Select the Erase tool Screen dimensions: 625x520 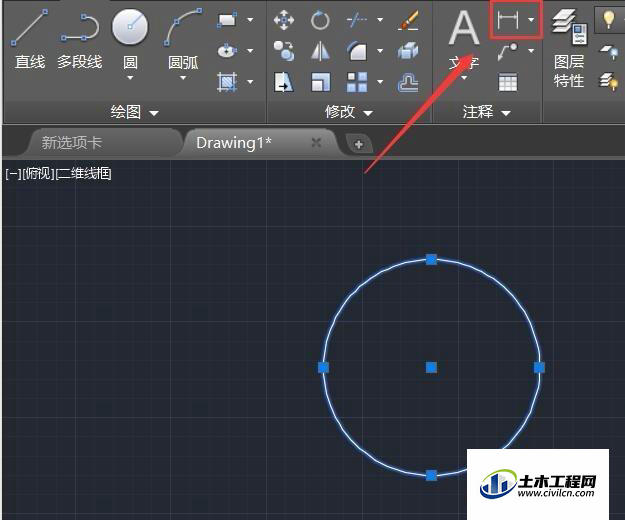[x=409, y=20]
